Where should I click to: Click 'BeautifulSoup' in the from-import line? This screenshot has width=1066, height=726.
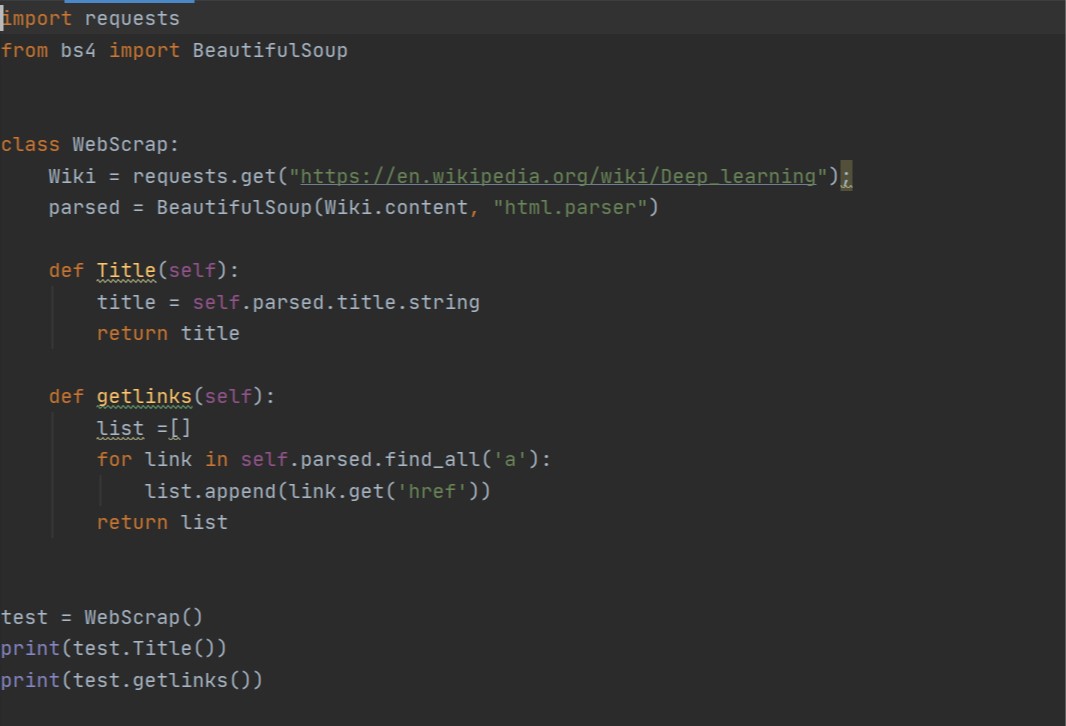pos(270,50)
